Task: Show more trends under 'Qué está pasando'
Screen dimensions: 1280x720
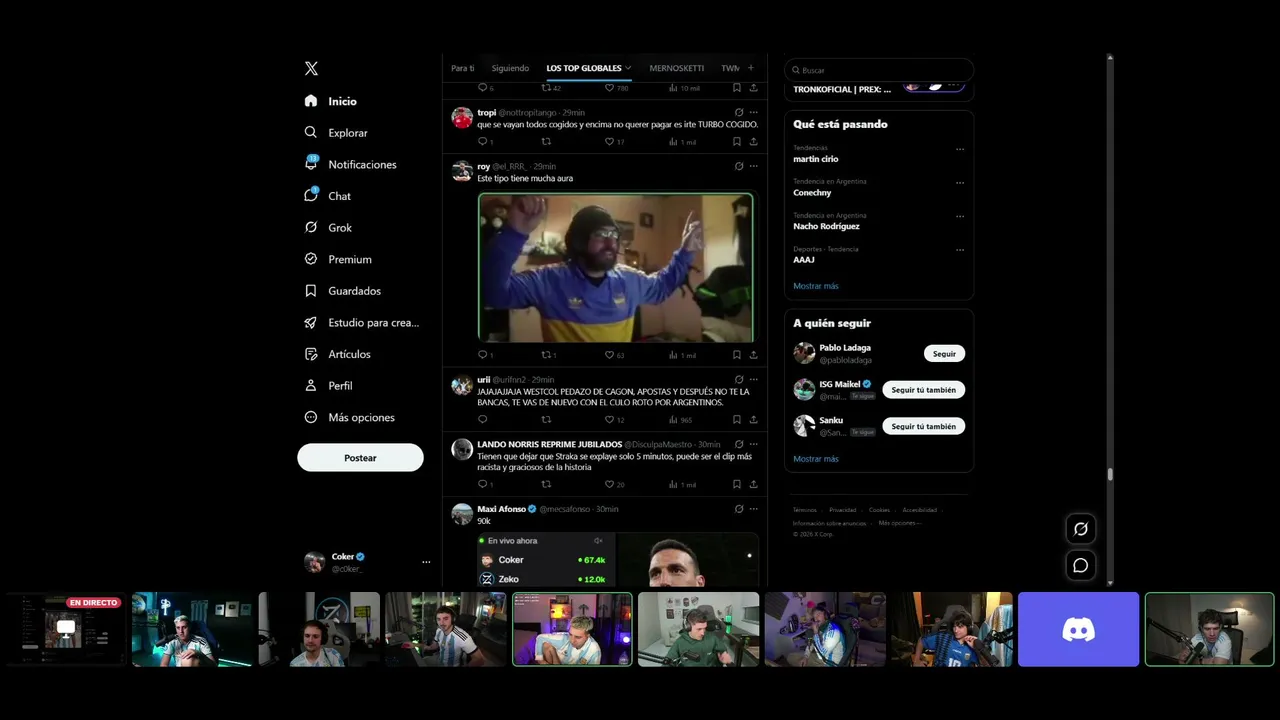Action: [816, 286]
